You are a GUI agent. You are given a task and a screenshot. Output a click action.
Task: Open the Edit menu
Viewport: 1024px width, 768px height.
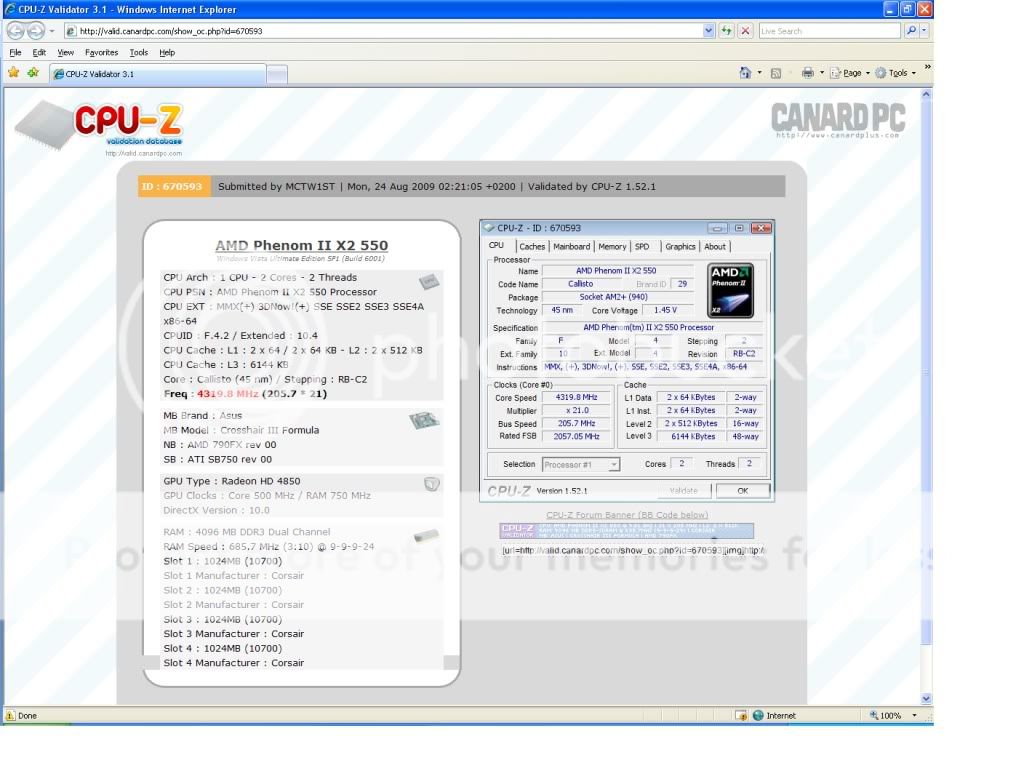pos(39,52)
